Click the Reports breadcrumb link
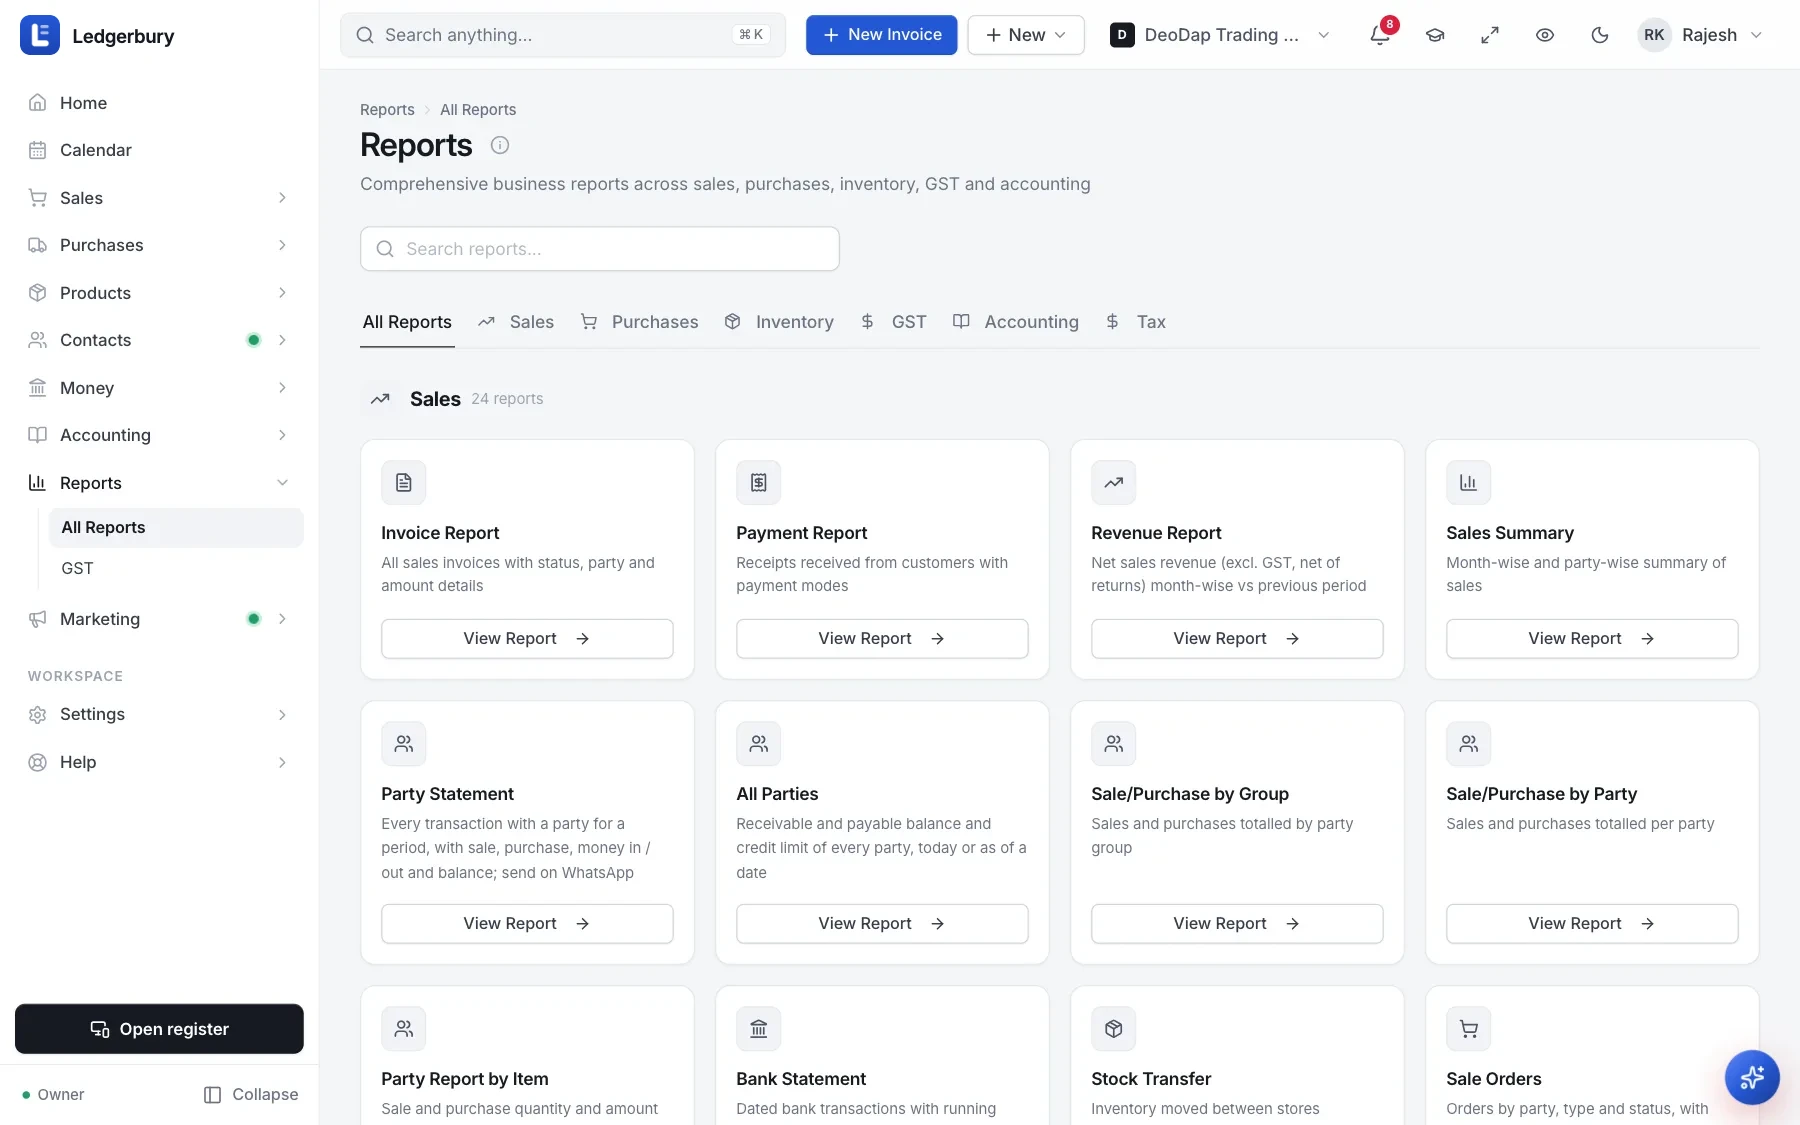The image size is (1800, 1125). 387,110
